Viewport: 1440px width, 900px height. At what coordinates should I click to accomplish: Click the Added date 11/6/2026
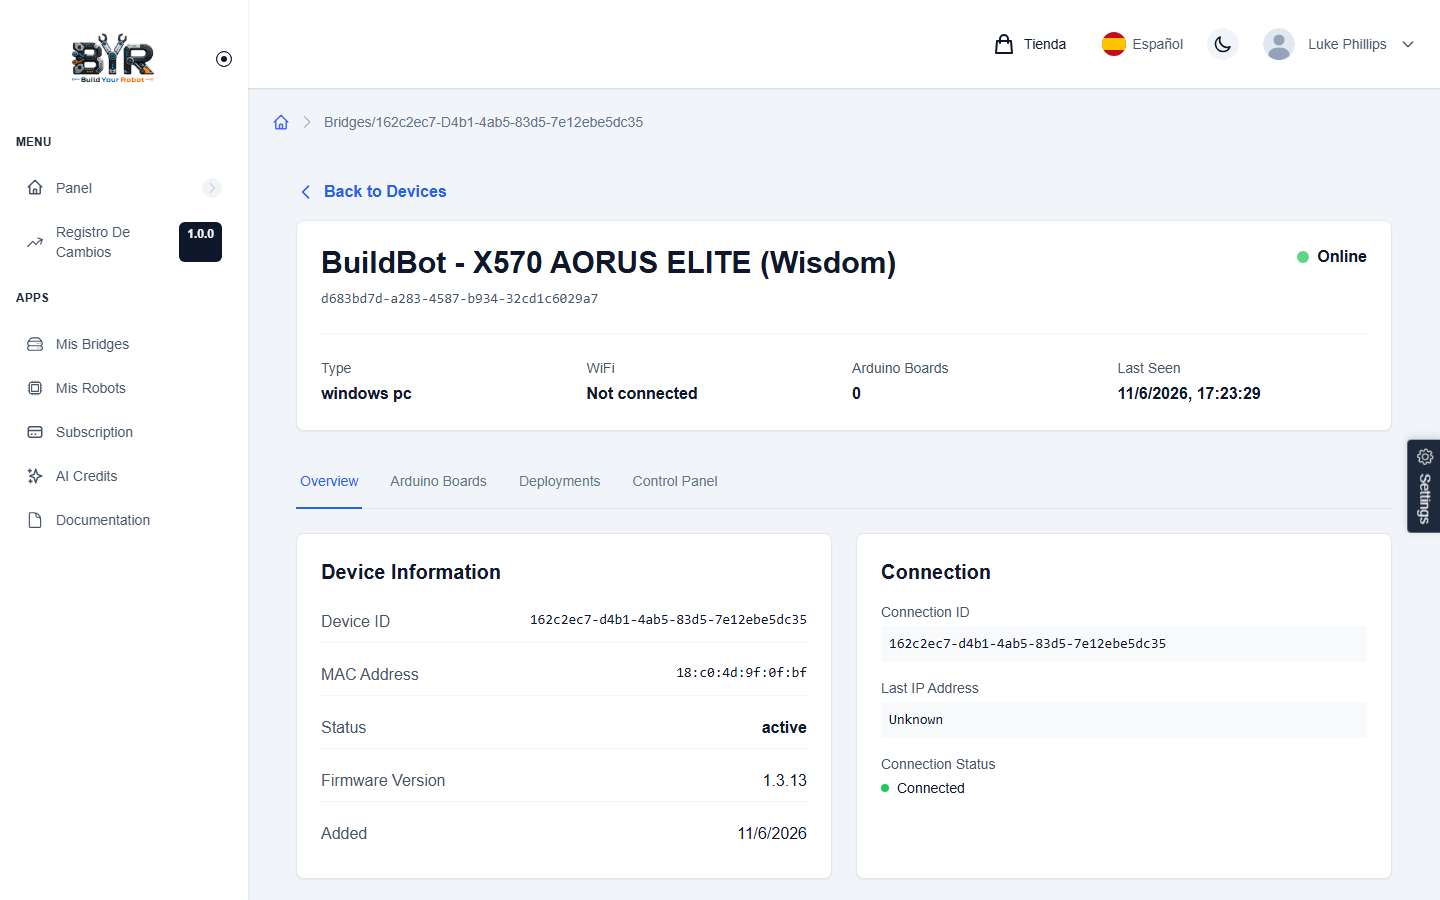coord(772,833)
